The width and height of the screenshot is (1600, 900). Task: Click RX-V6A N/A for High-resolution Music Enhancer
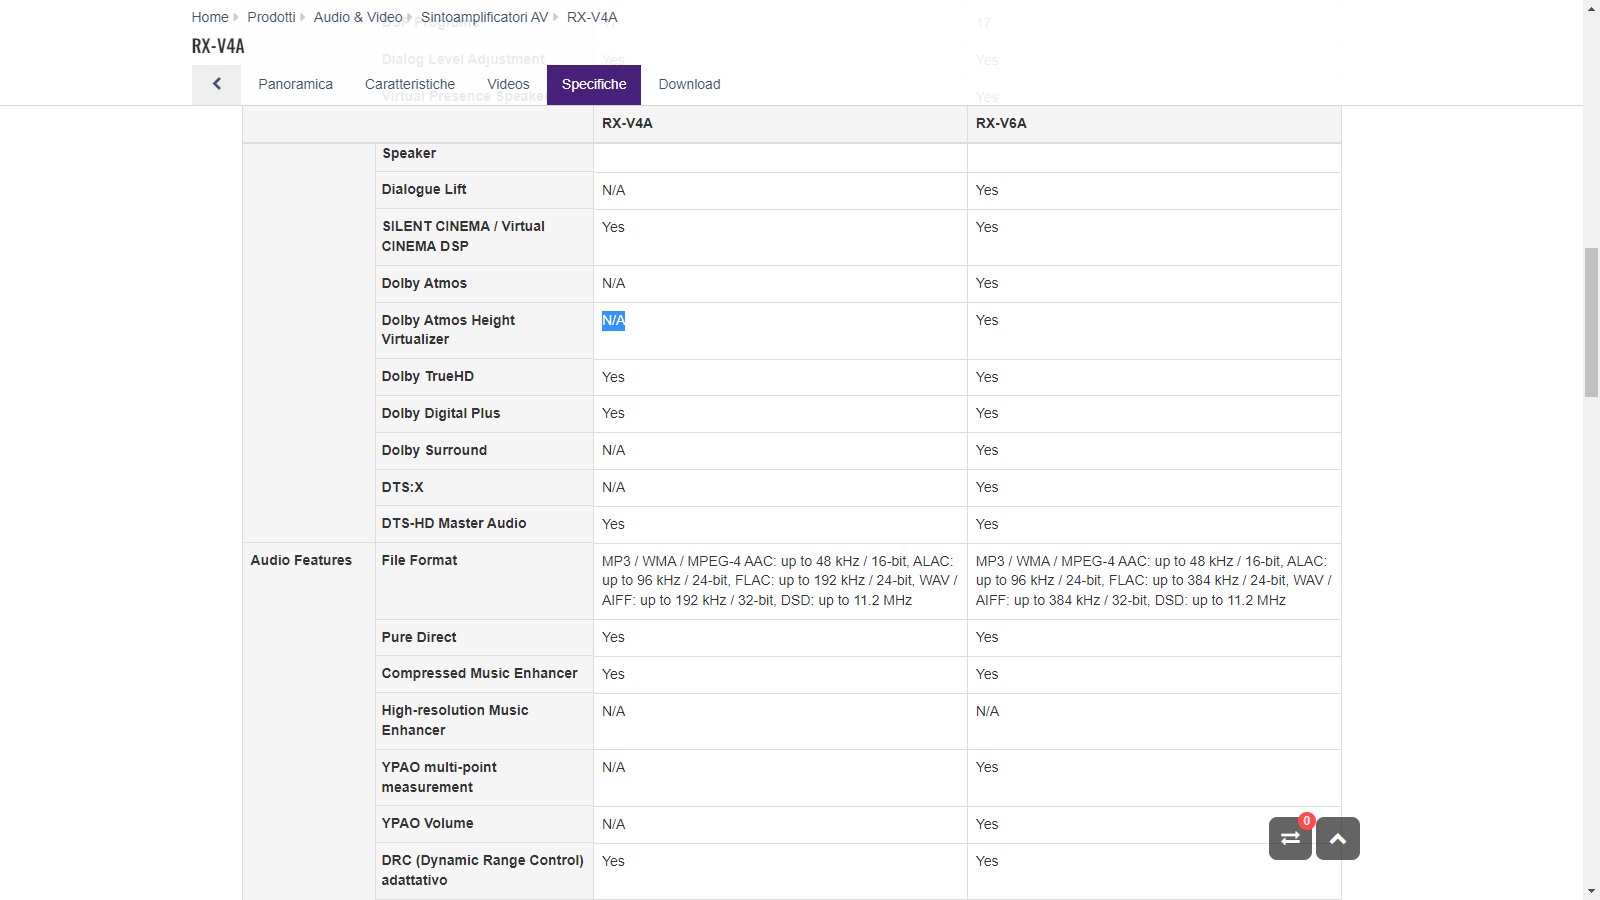point(987,711)
